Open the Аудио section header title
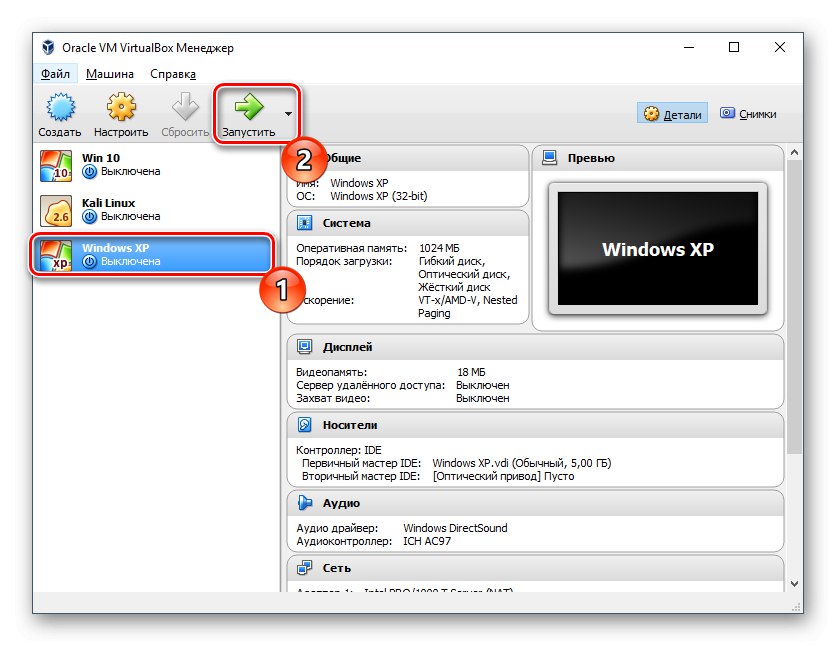Viewport: 836px width, 646px height. [341, 503]
